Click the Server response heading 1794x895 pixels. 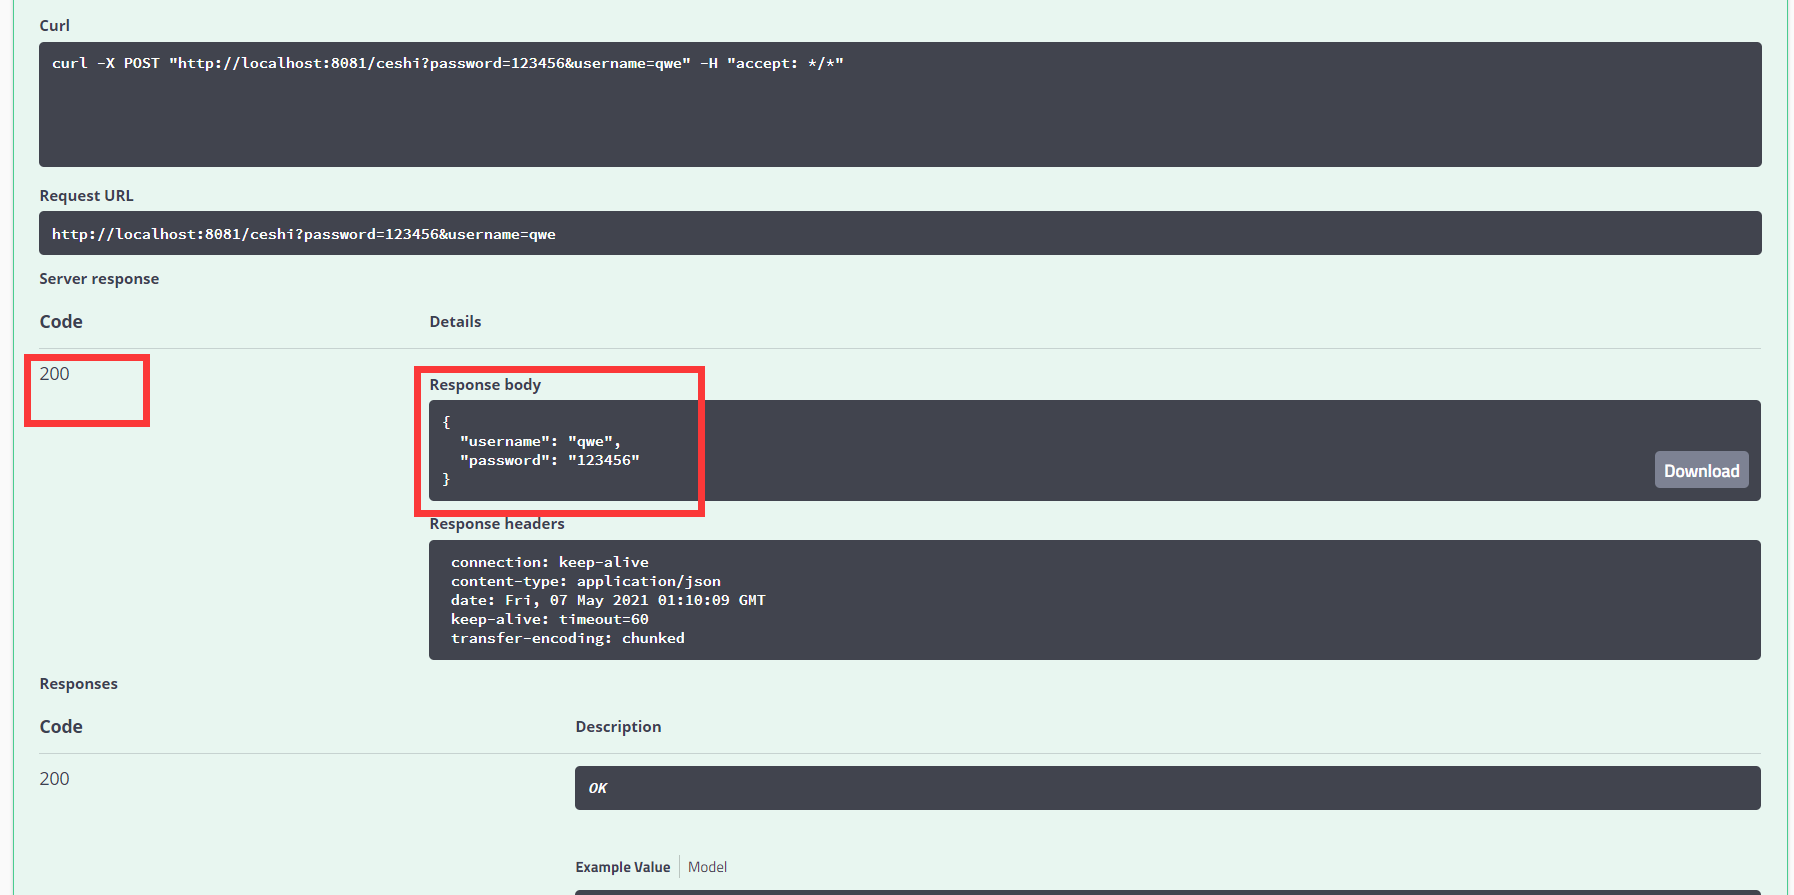tap(99, 279)
